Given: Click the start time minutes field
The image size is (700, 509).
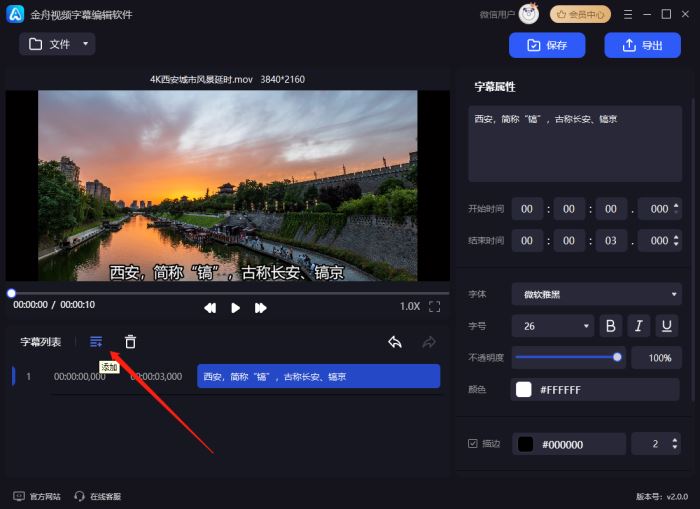Looking at the screenshot, I should [569, 209].
